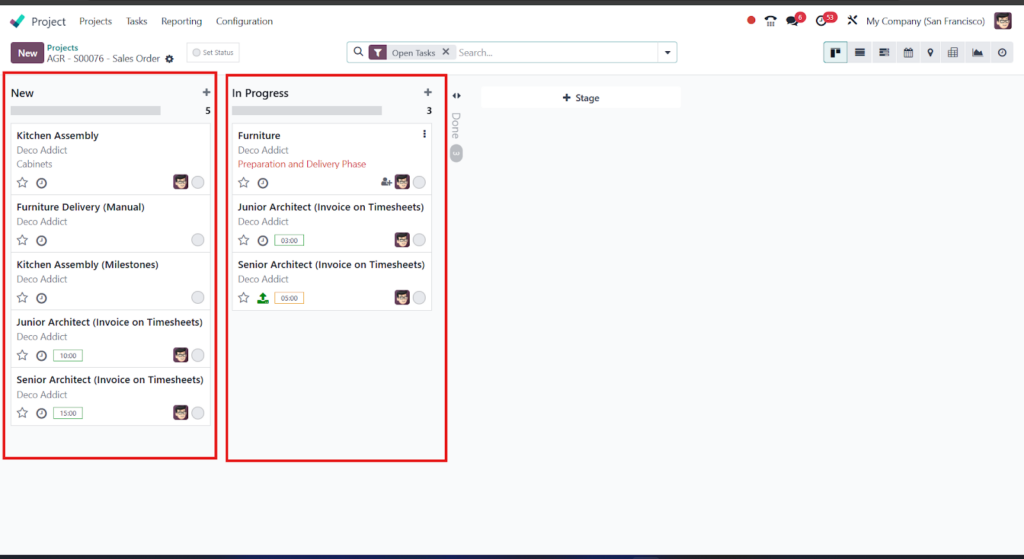Viewport: 1024px width, 559px height.
Task: Go to the Projects breadcrumb link
Action: click(x=62, y=48)
